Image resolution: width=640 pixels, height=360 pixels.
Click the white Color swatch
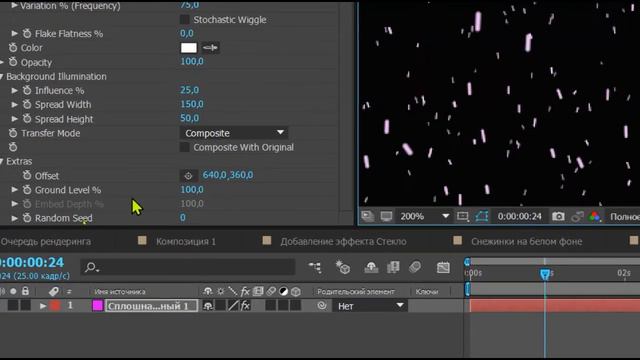point(189,48)
